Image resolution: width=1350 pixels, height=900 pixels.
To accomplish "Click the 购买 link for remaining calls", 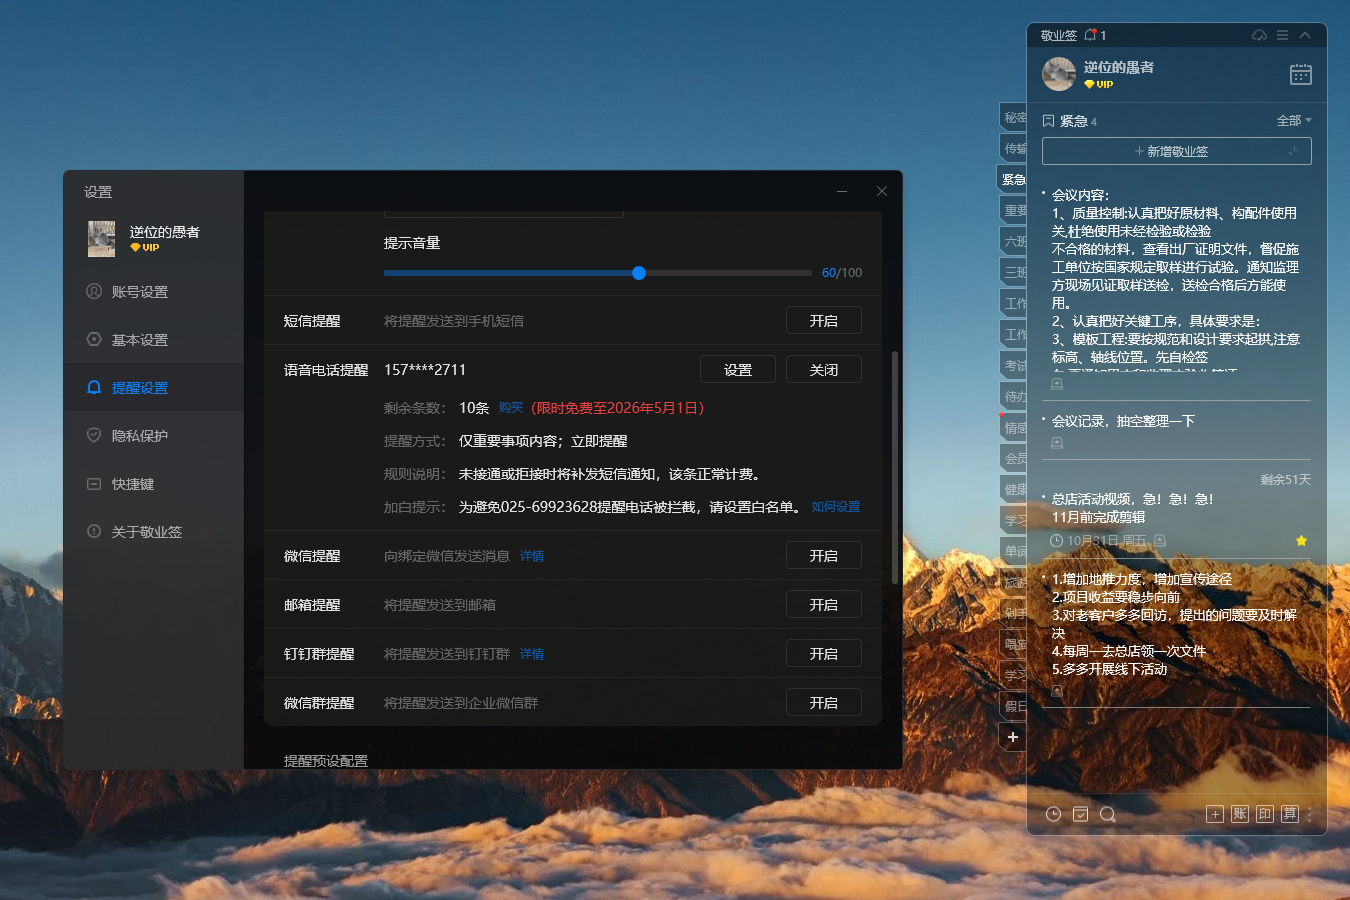I will (511, 408).
